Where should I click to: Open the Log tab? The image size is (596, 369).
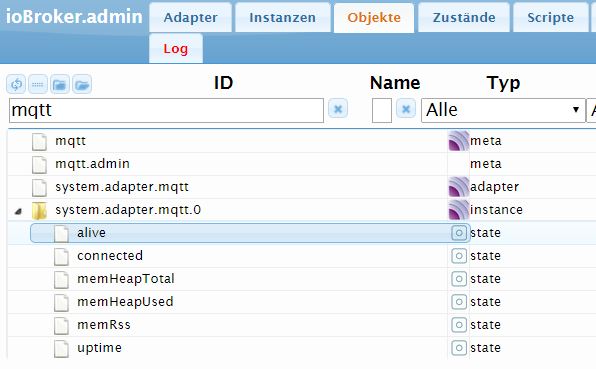coord(176,48)
